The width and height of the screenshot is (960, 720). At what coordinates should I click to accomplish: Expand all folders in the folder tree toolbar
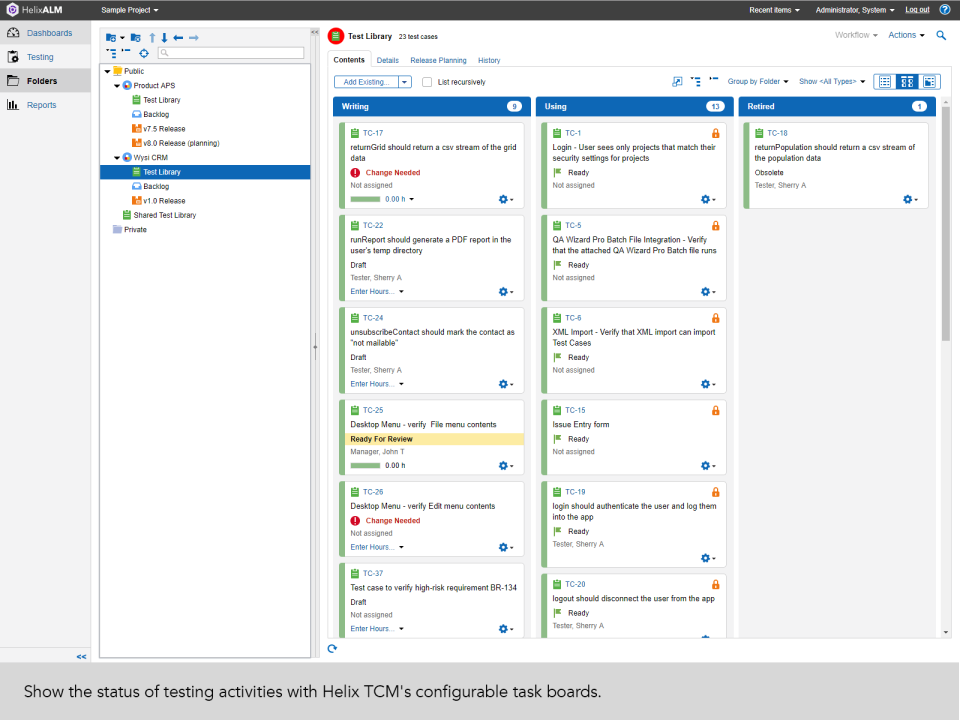111,53
